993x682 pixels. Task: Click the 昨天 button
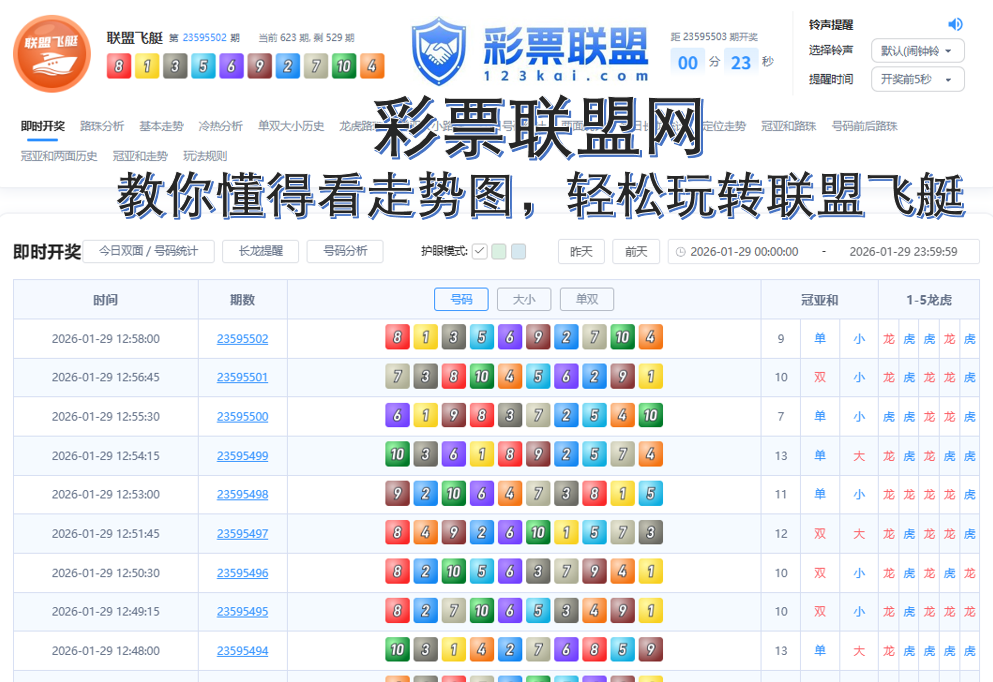[580, 251]
